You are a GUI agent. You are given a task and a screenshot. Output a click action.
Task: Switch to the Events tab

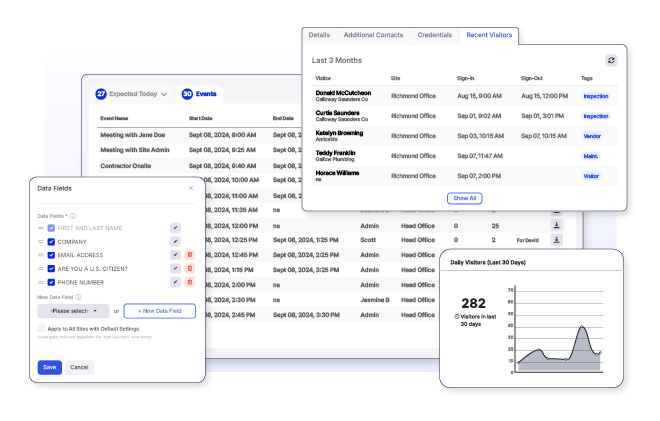pyautogui.click(x=200, y=94)
